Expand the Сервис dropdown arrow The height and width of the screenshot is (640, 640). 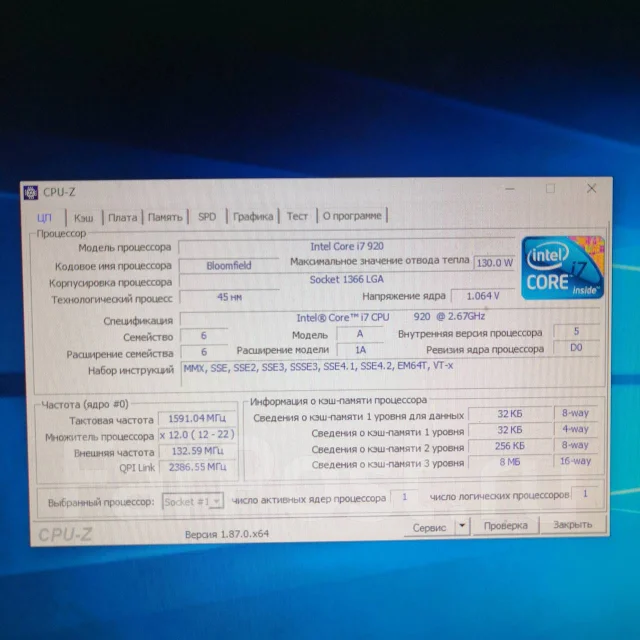click(x=462, y=526)
